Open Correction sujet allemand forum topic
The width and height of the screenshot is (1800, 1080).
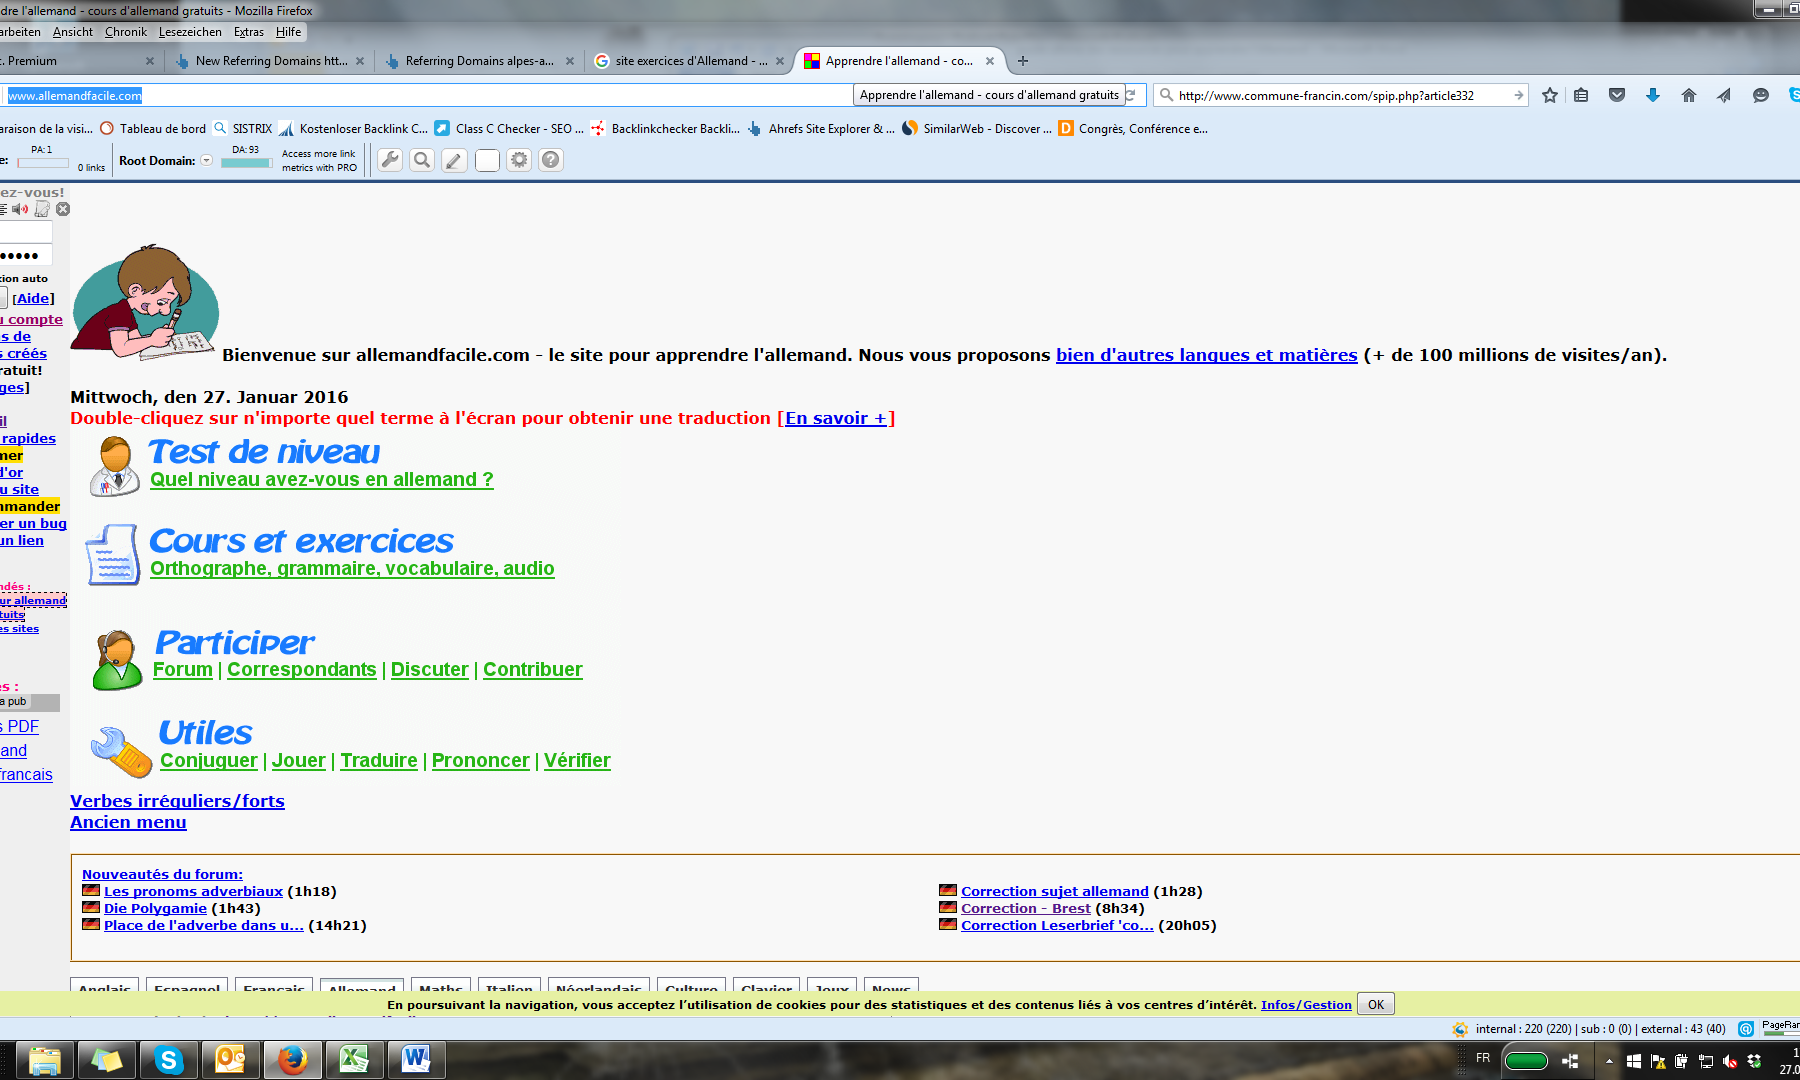(1055, 891)
